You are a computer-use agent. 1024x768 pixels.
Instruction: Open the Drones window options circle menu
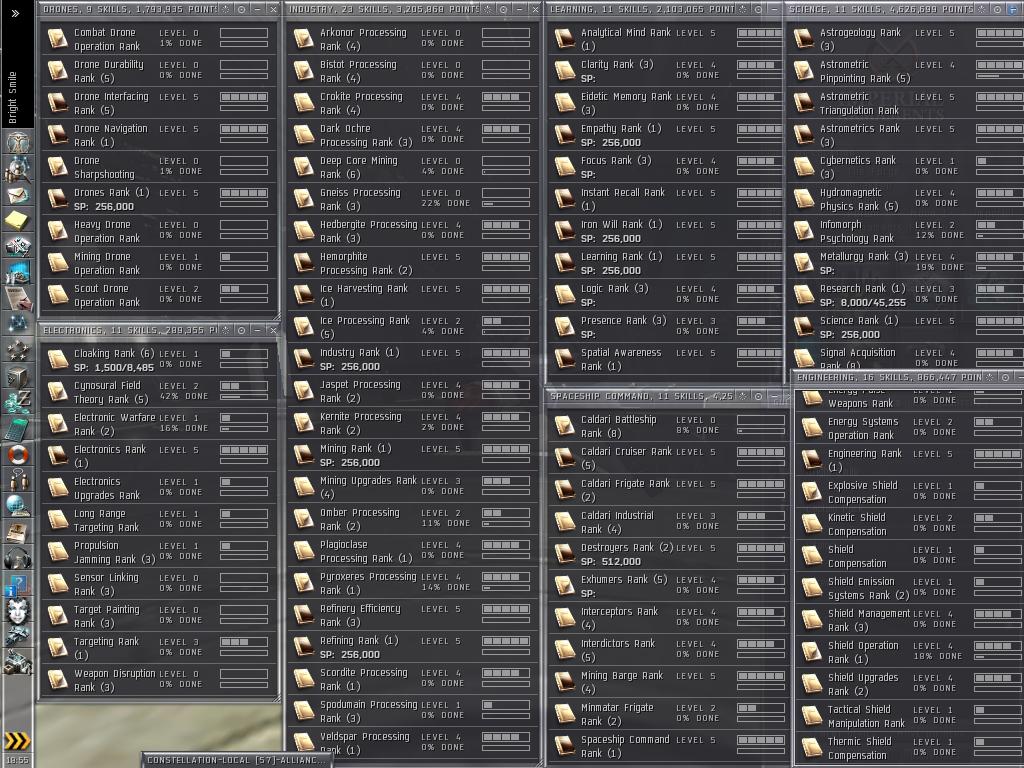pyautogui.click(x=242, y=9)
